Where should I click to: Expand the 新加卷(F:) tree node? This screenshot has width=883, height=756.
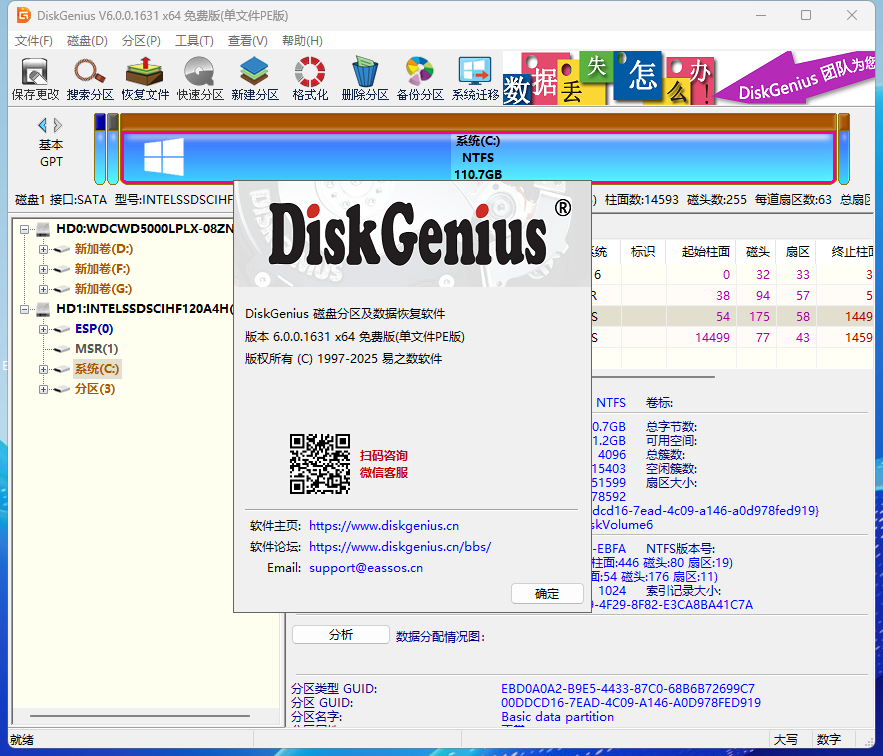pyautogui.click(x=43, y=269)
